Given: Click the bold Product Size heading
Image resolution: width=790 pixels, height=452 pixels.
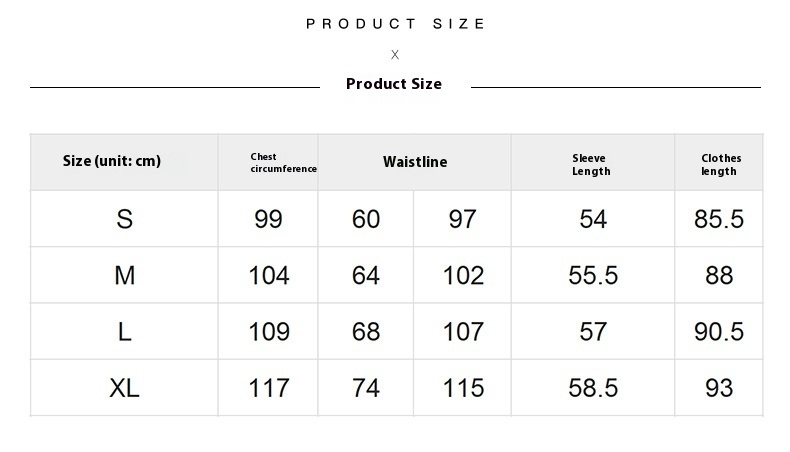Looking at the screenshot, I should coord(394,84).
